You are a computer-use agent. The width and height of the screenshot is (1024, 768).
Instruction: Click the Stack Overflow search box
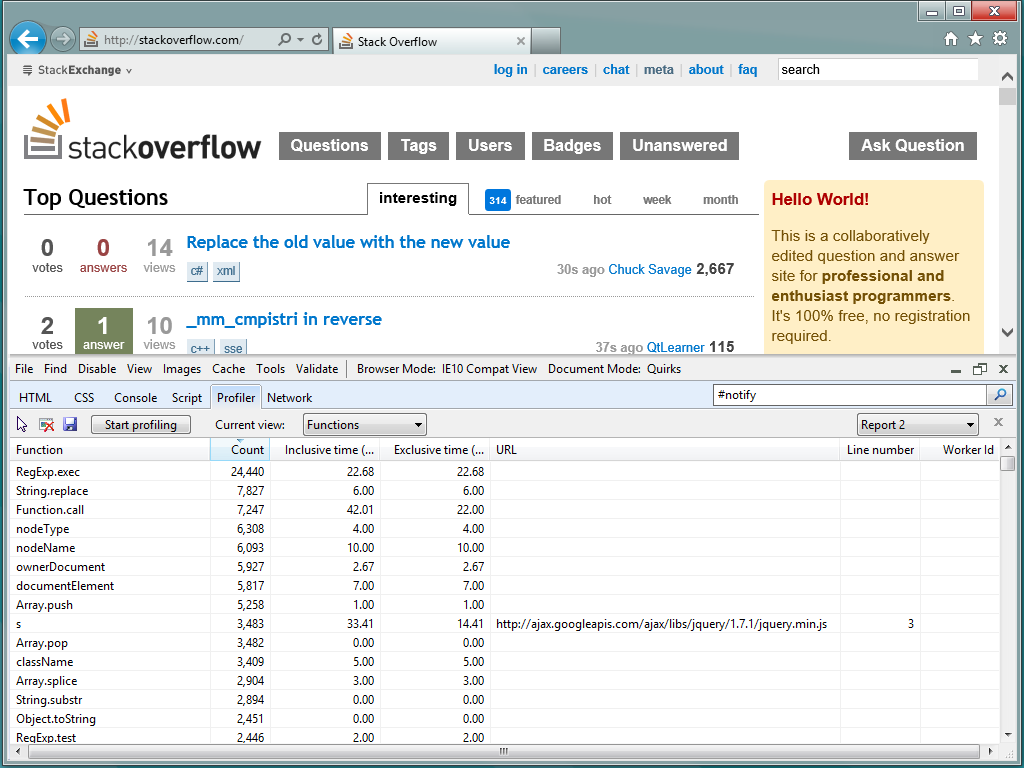pyautogui.click(x=878, y=70)
